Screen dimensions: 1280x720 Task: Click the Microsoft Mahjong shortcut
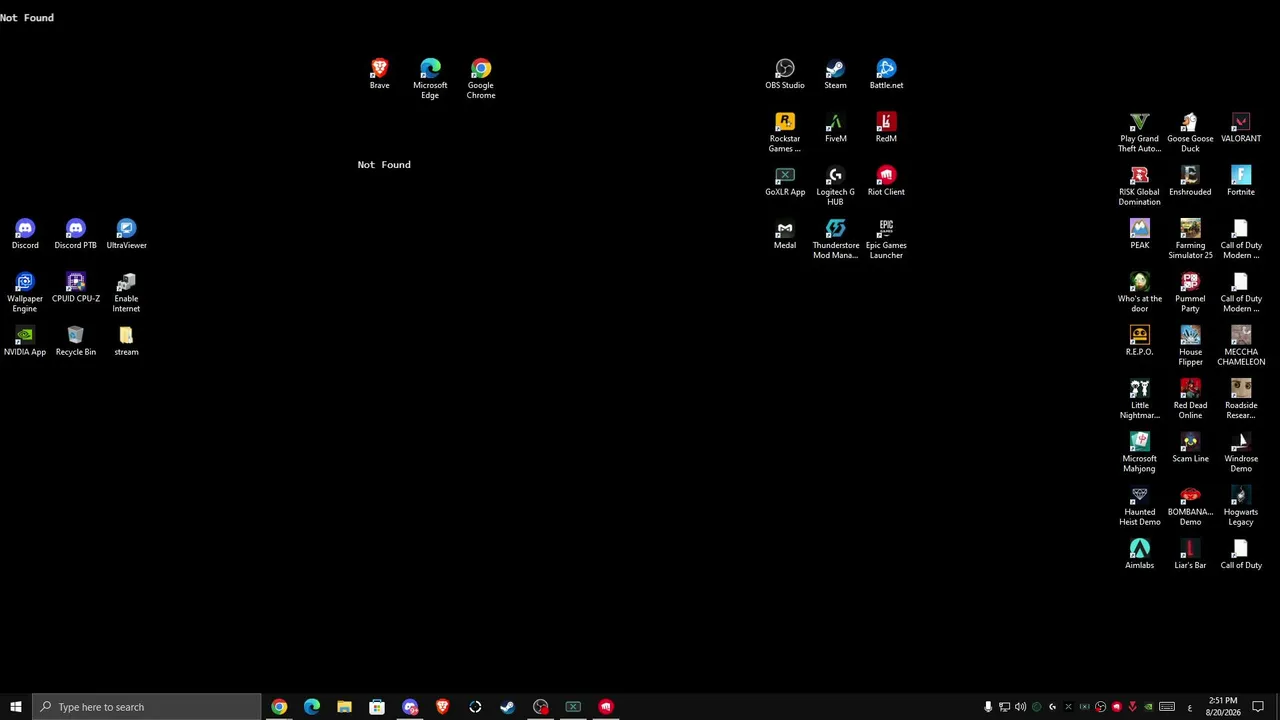click(1140, 452)
